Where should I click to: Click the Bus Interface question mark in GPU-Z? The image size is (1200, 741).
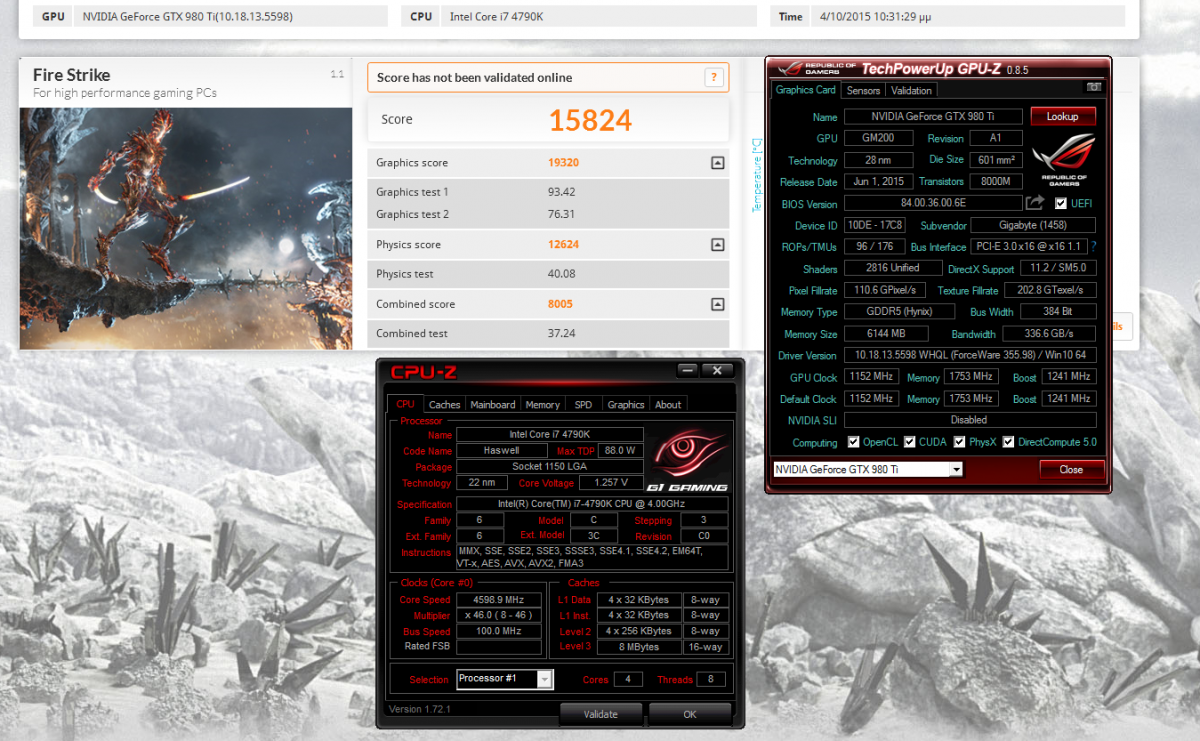[x=1094, y=247]
